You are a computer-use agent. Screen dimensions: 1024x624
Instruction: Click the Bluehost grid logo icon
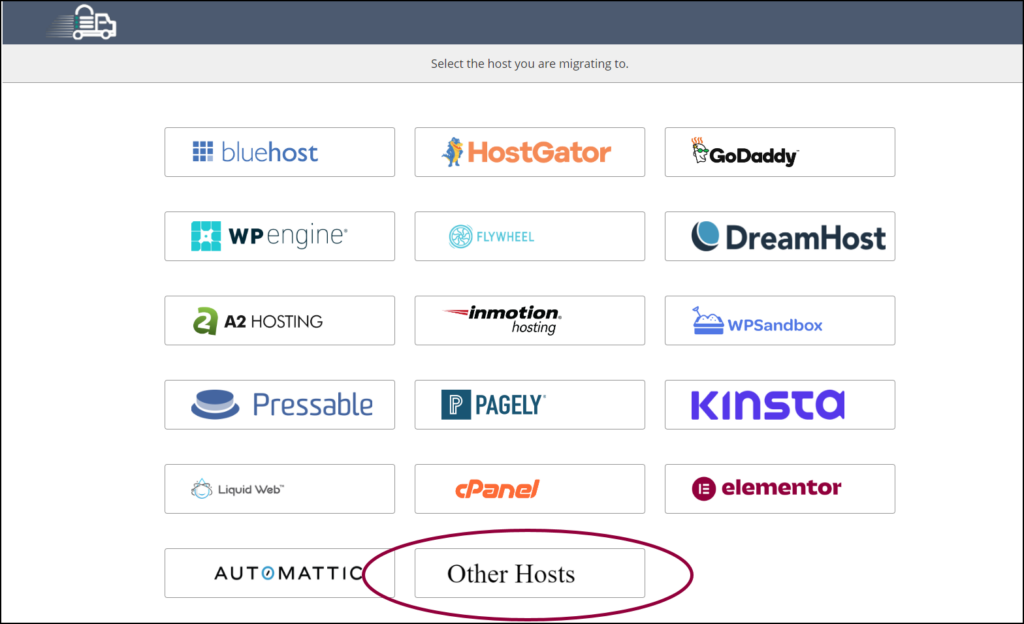pyautogui.click(x=202, y=151)
